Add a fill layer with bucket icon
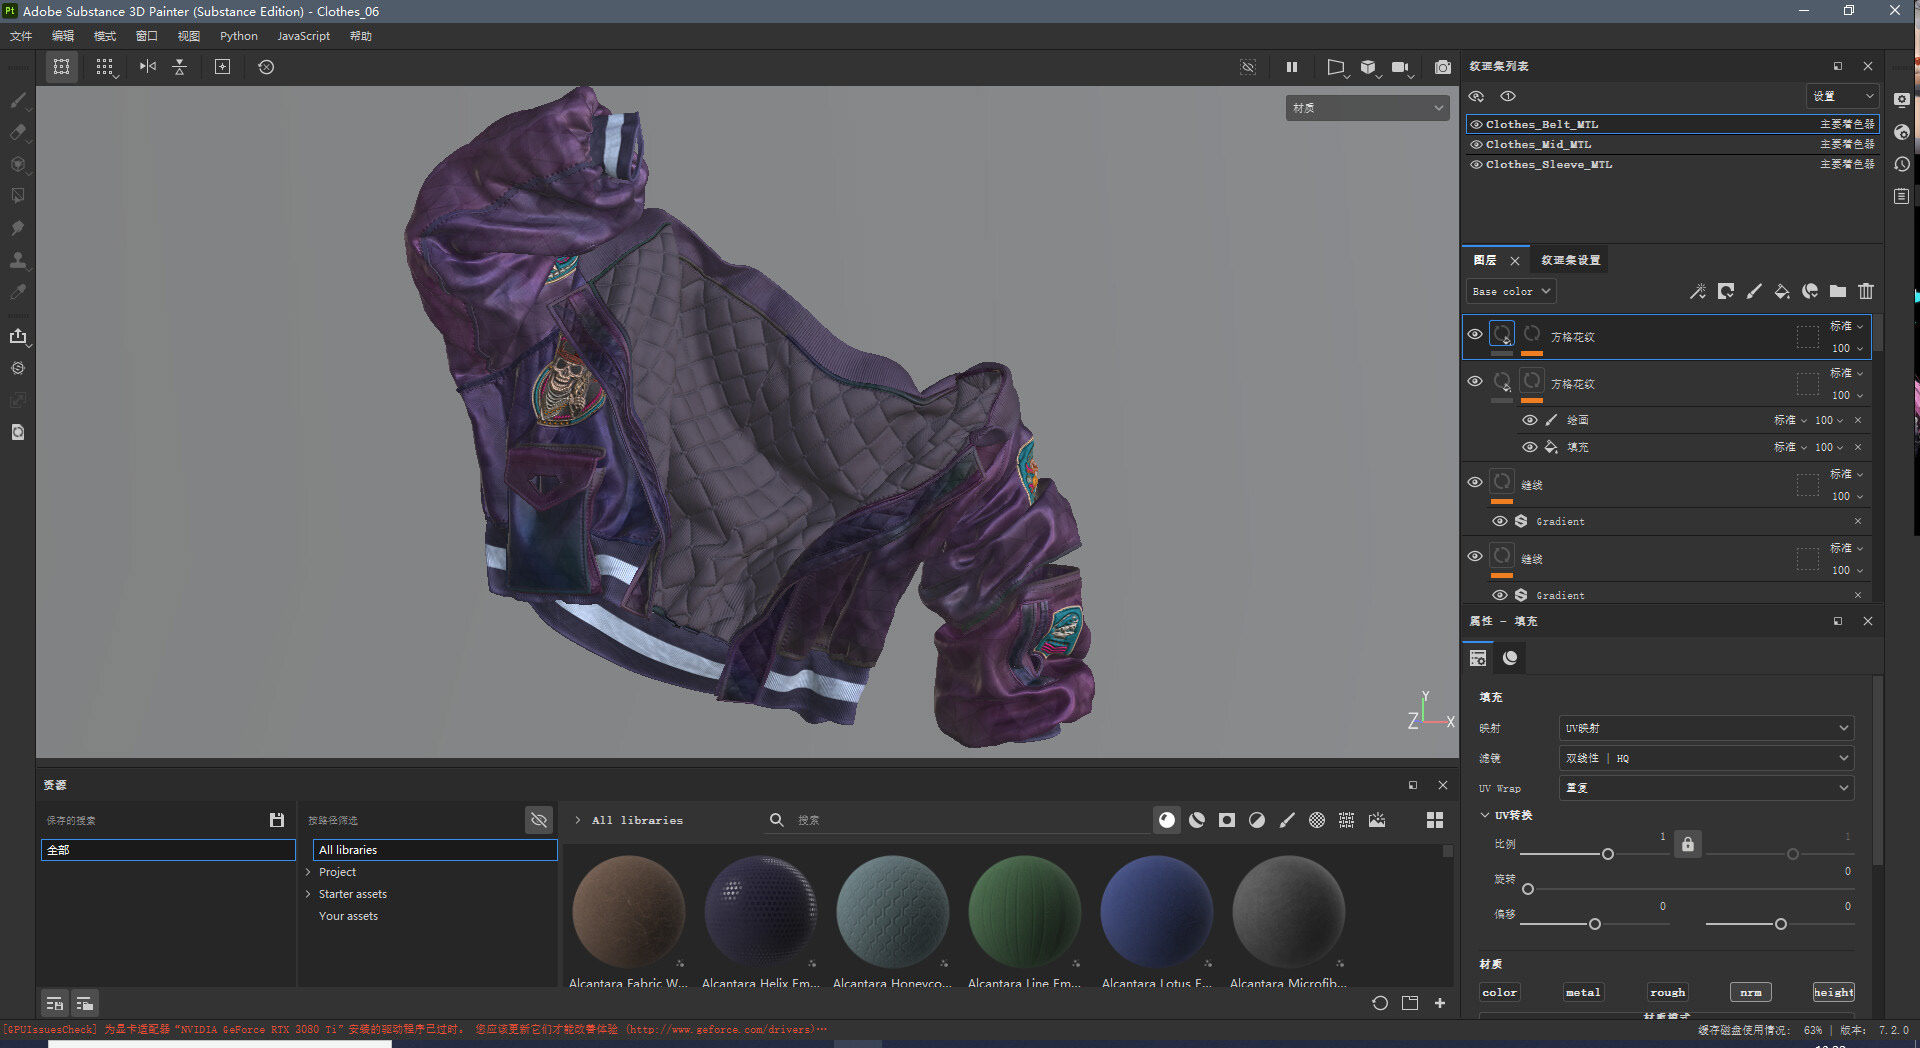The height and width of the screenshot is (1048, 1920). [1781, 291]
